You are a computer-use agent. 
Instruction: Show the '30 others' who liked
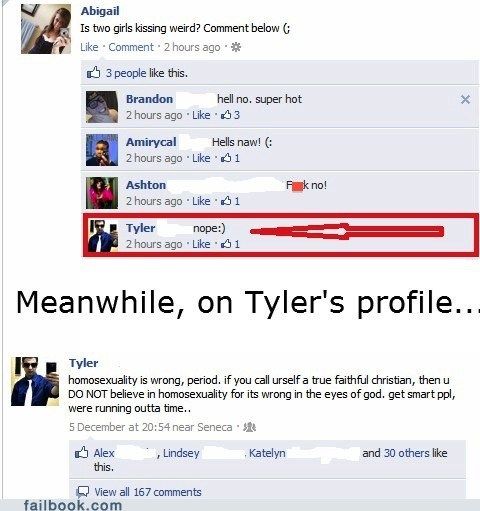[407, 453]
